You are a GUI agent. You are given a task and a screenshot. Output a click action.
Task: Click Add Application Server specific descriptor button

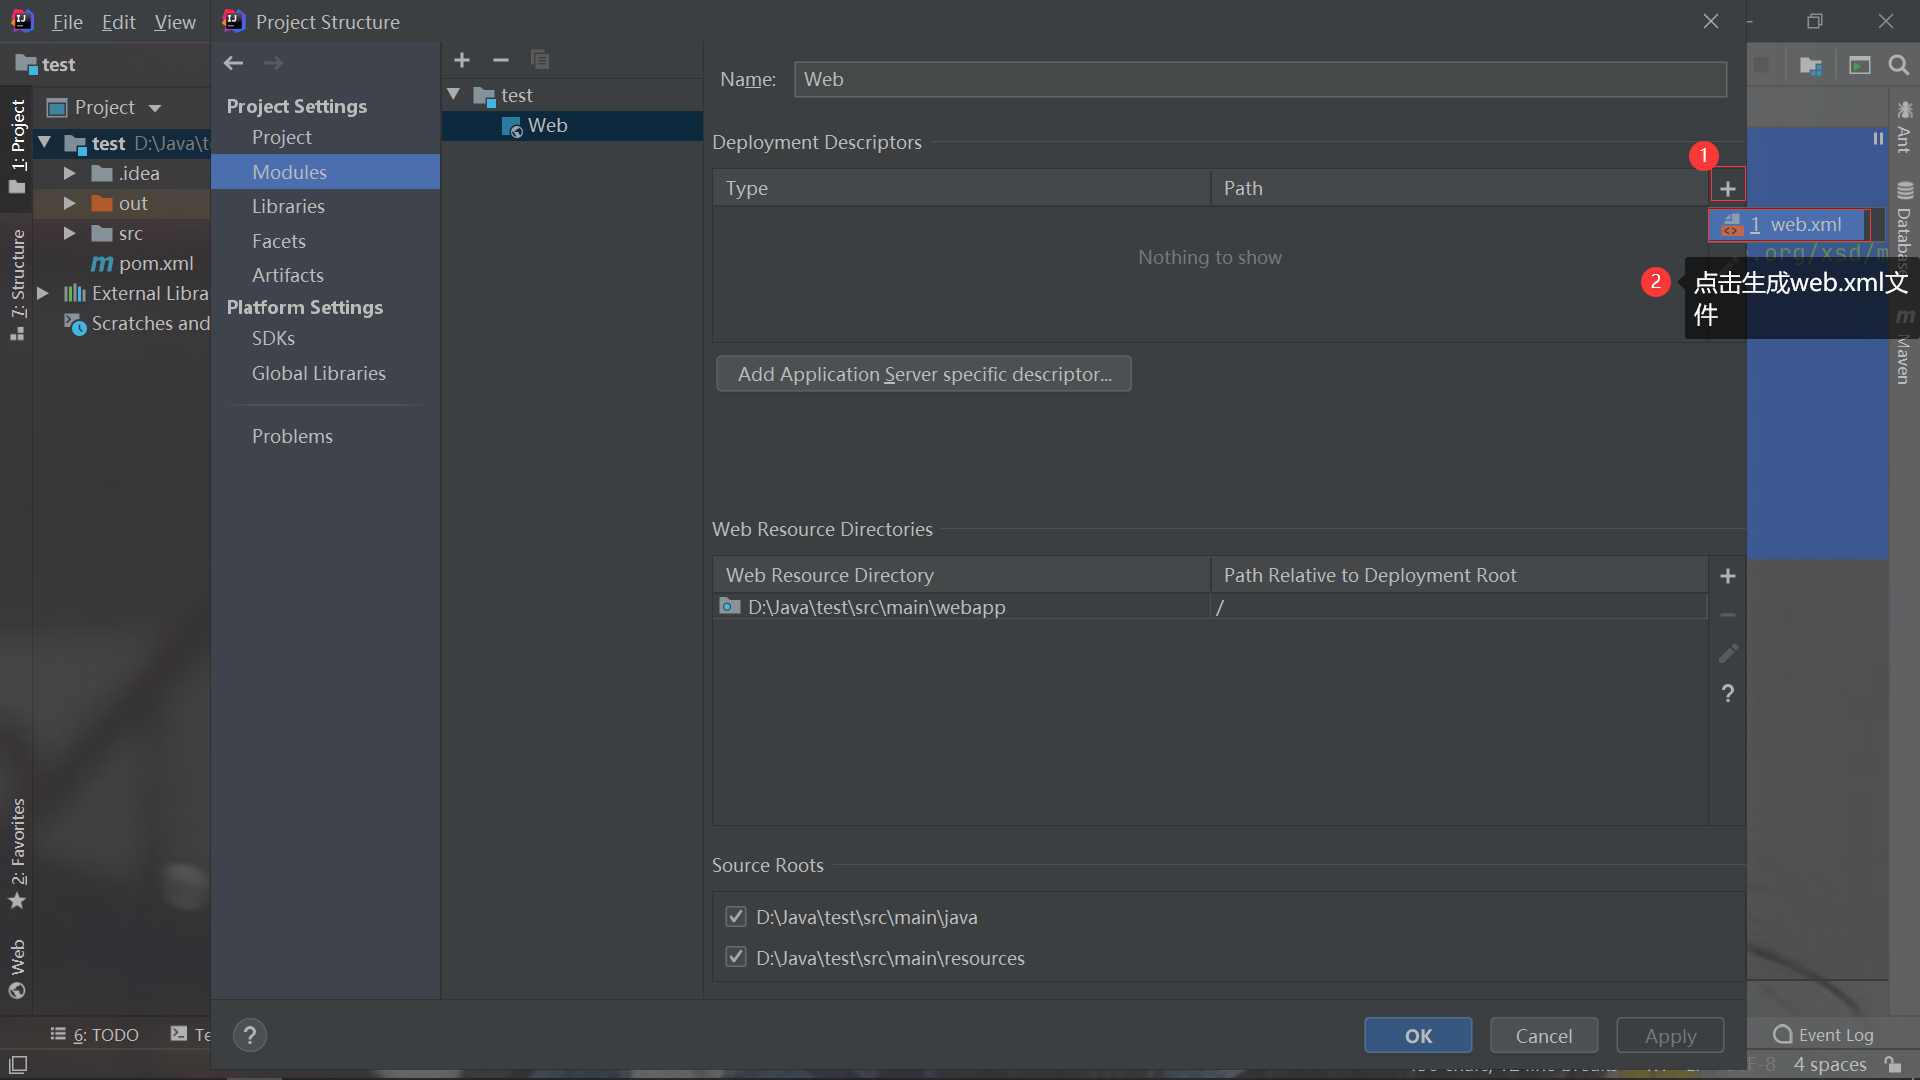(x=923, y=374)
